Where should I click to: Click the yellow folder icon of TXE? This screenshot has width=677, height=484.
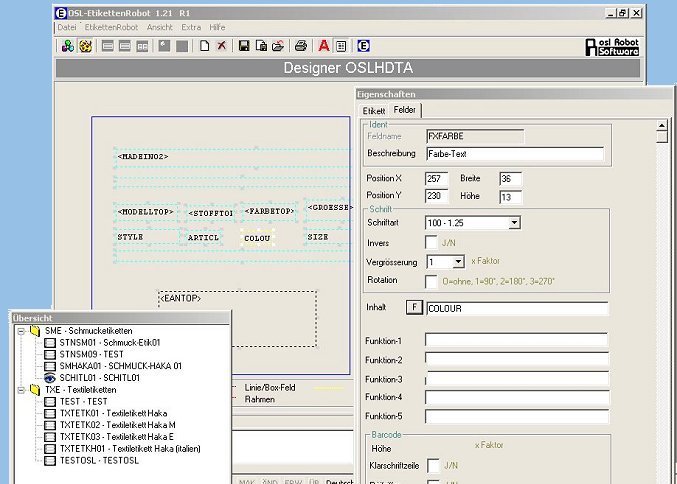(x=35, y=390)
